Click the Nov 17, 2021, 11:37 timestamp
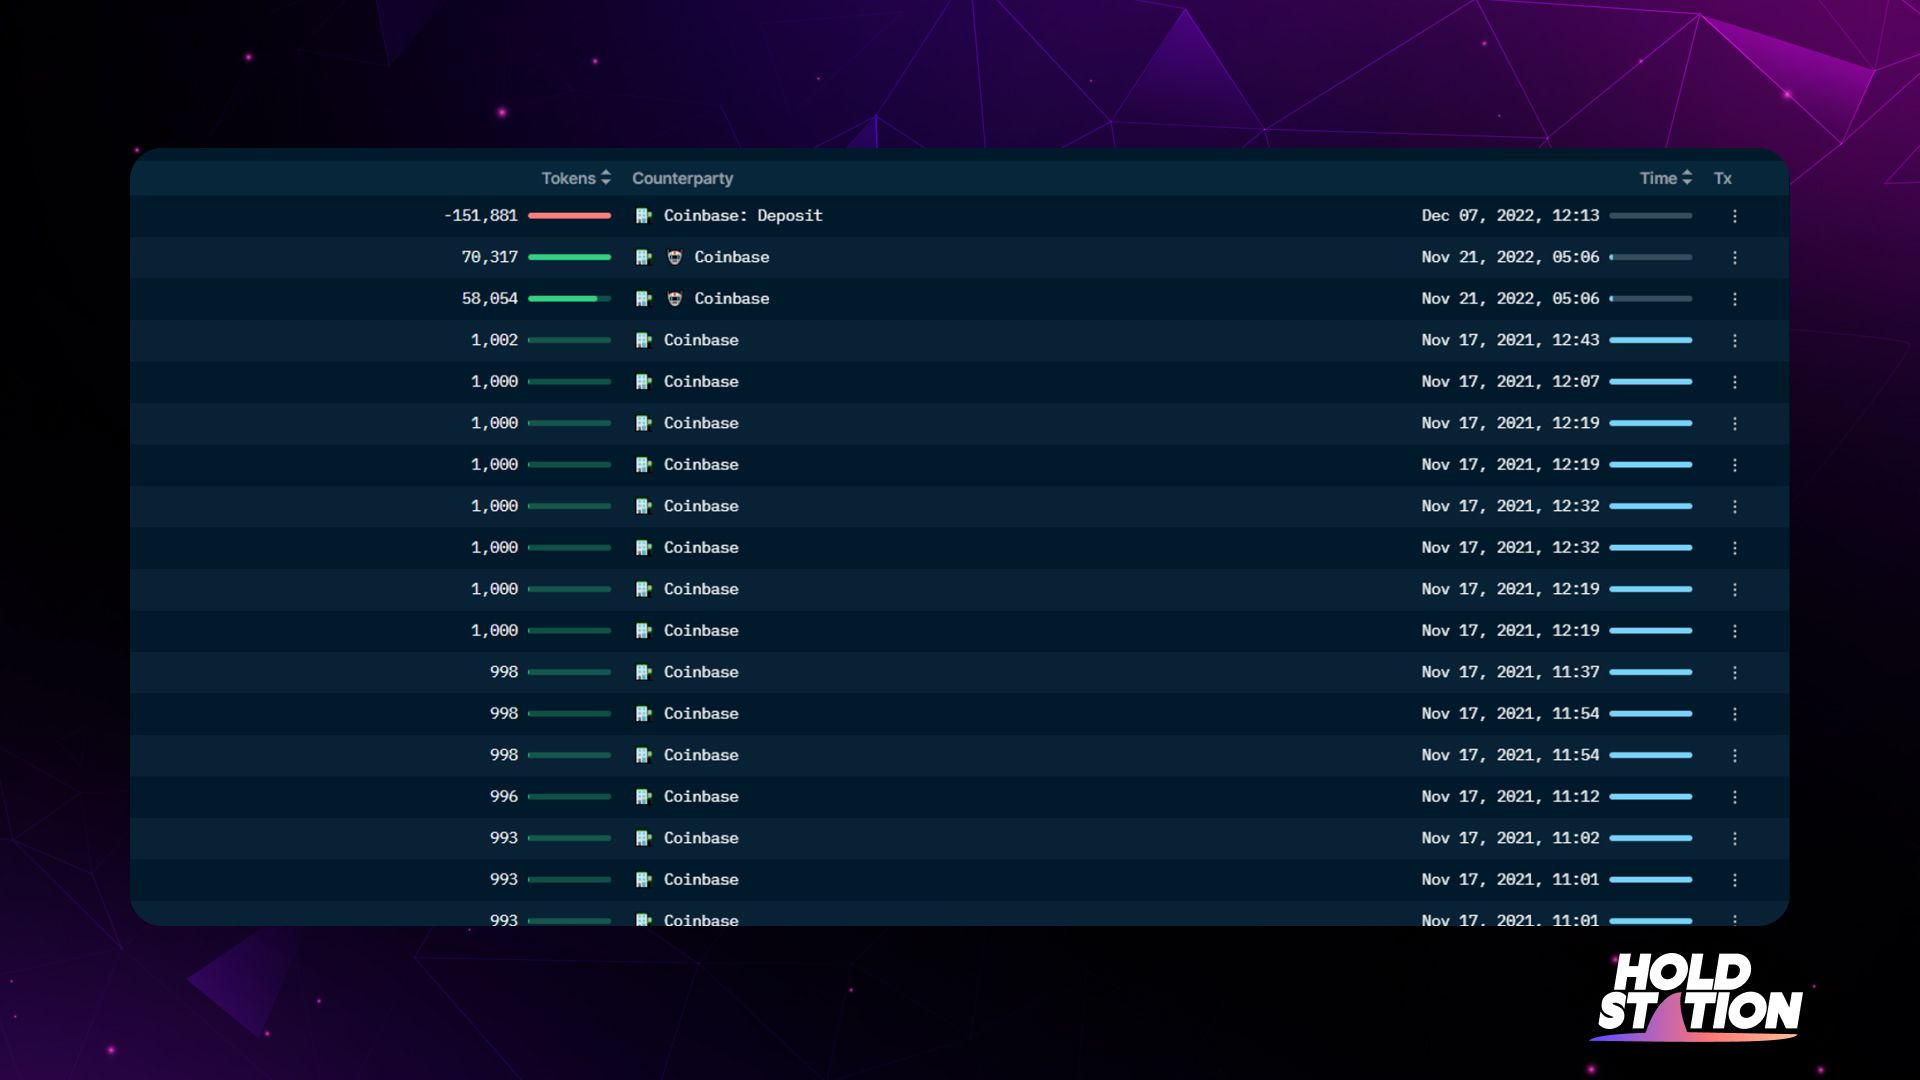The width and height of the screenshot is (1920, 1080). 1510,673
